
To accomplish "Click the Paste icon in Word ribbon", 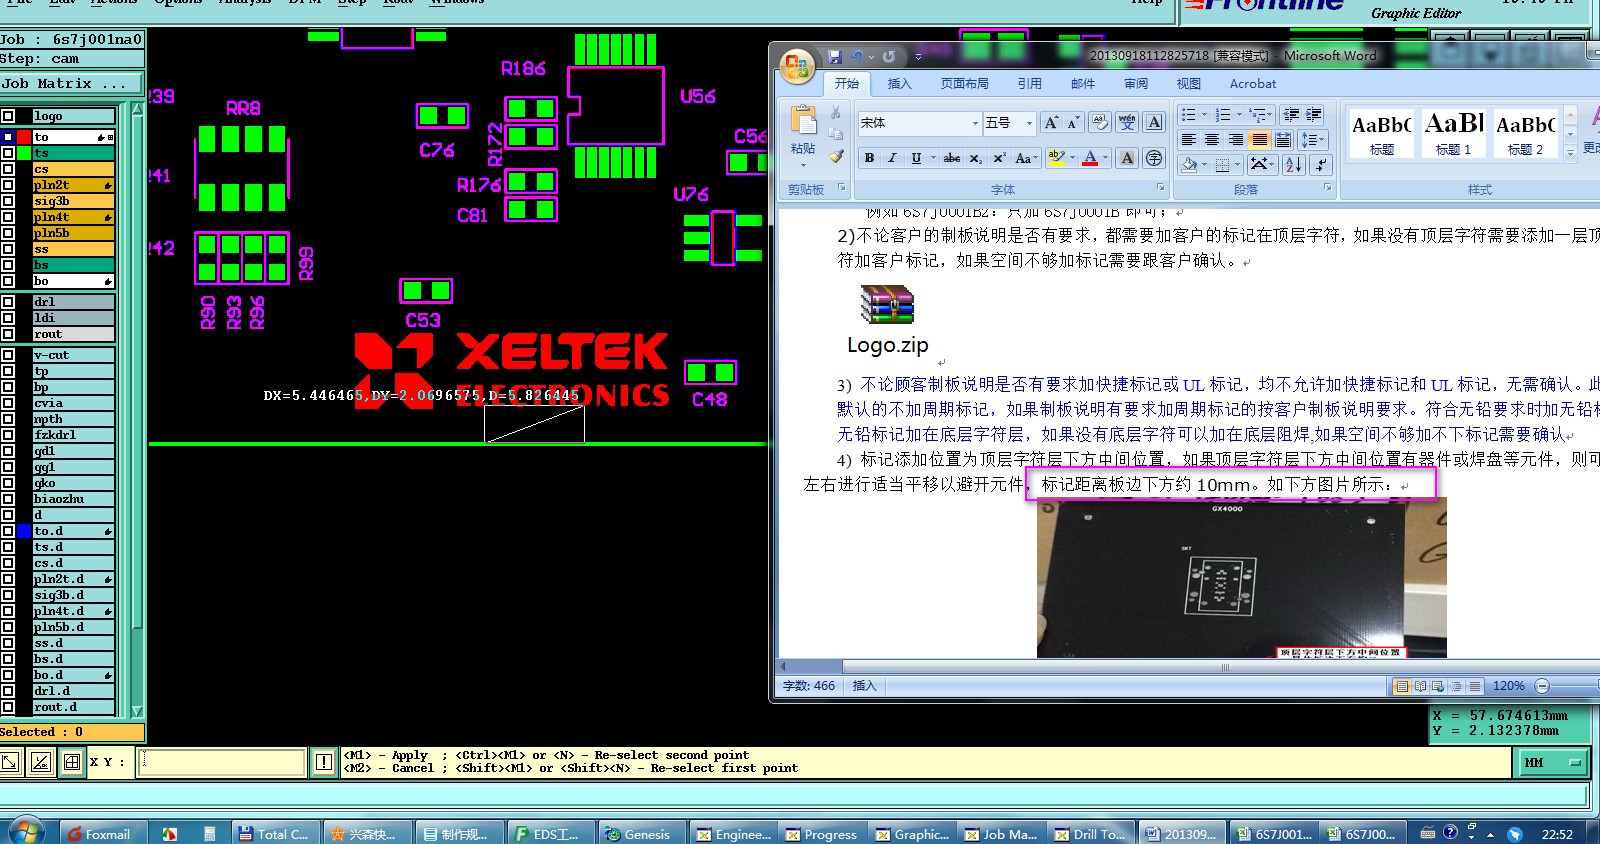I will (803, 121).
